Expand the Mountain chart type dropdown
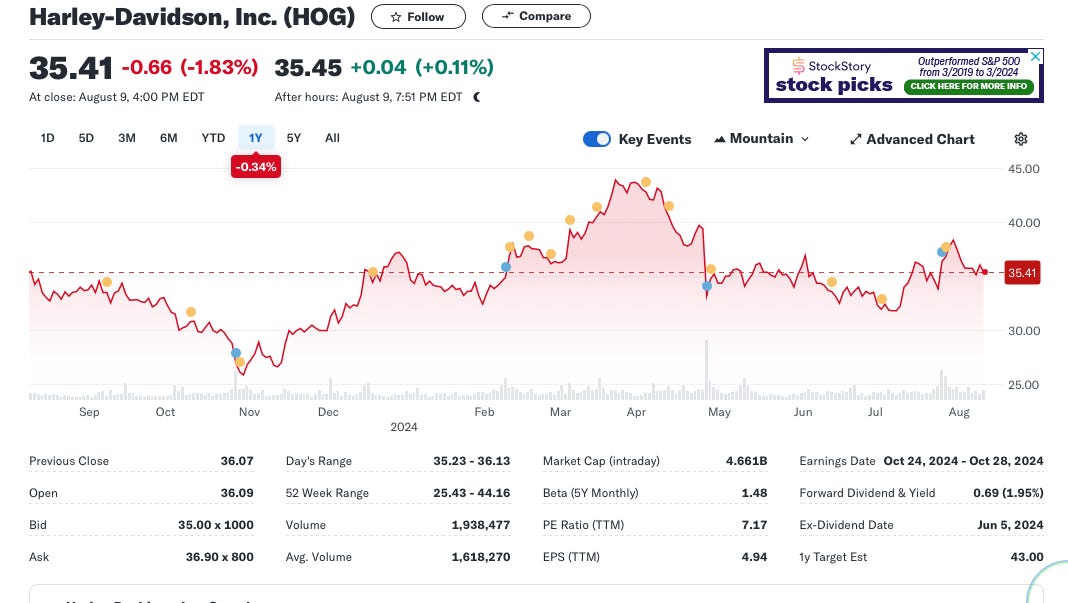 click(761, 139)
